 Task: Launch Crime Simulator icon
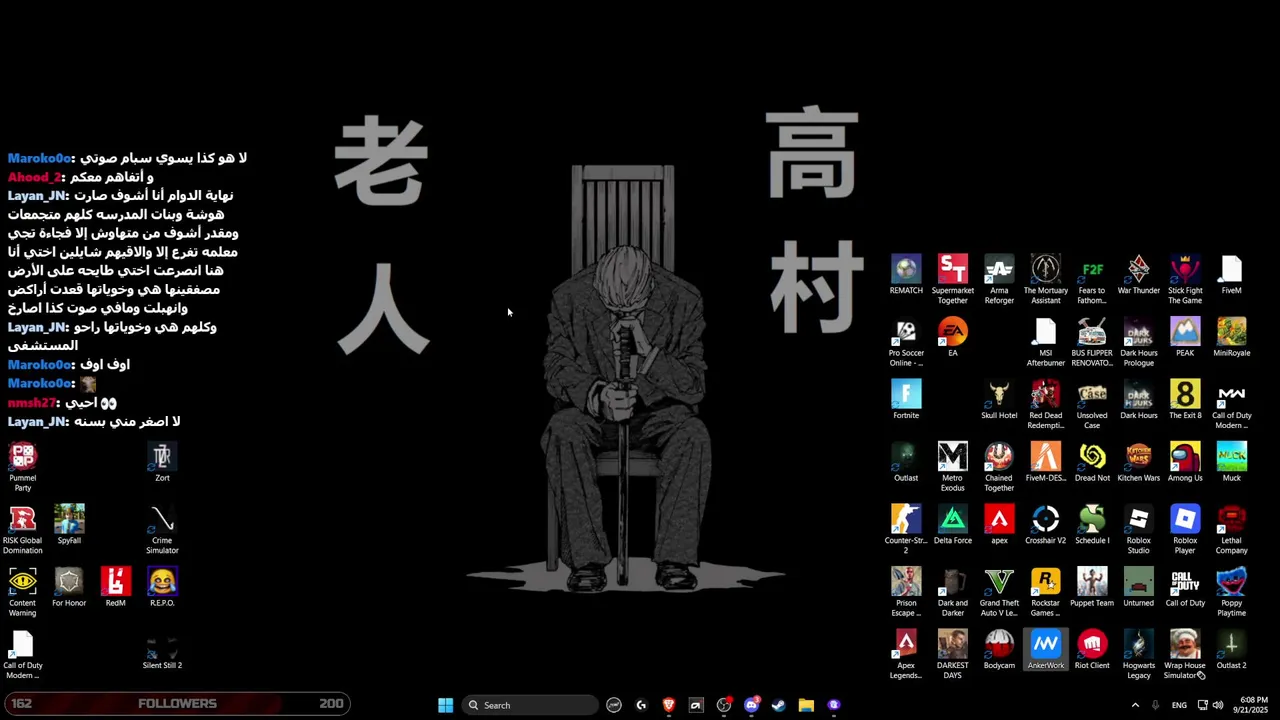click(x=162, y=530)
